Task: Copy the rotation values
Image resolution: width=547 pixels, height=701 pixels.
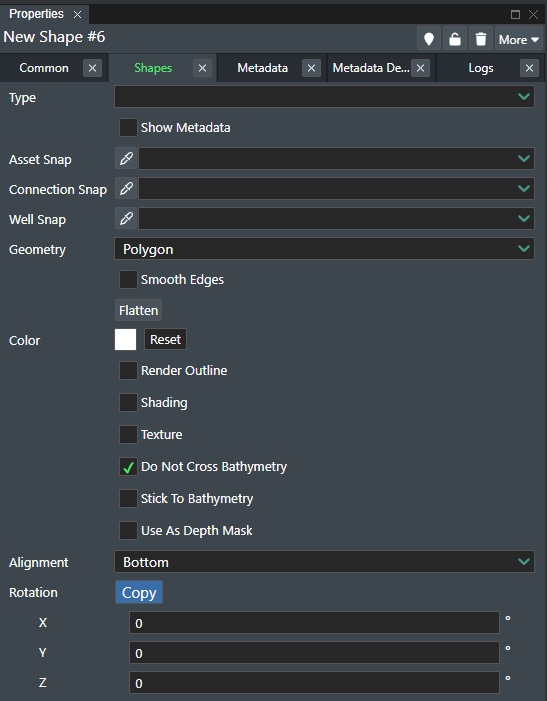Action: 139,592
